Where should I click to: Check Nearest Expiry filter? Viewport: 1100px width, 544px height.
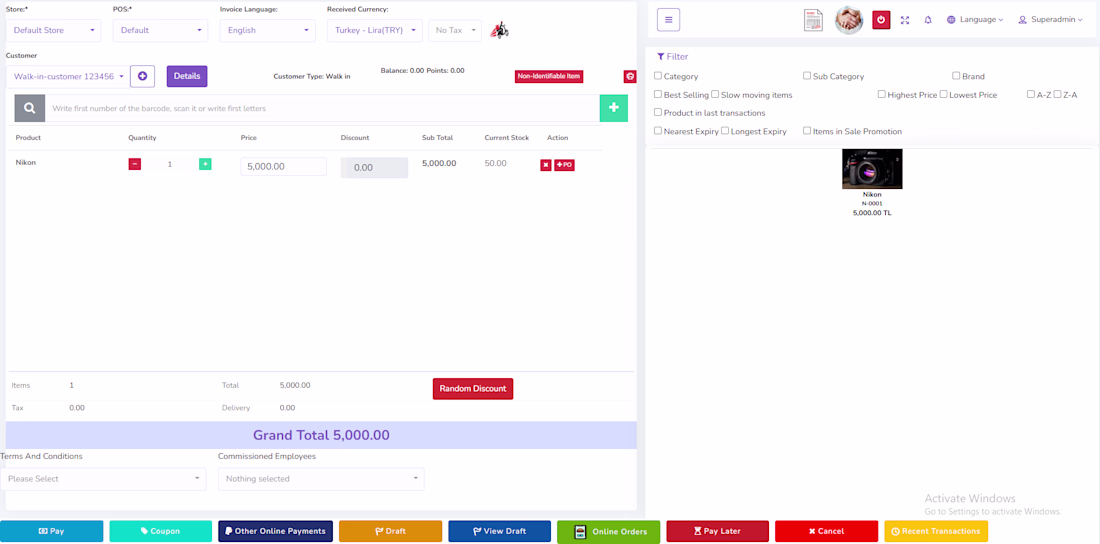[x=658, y=131]
